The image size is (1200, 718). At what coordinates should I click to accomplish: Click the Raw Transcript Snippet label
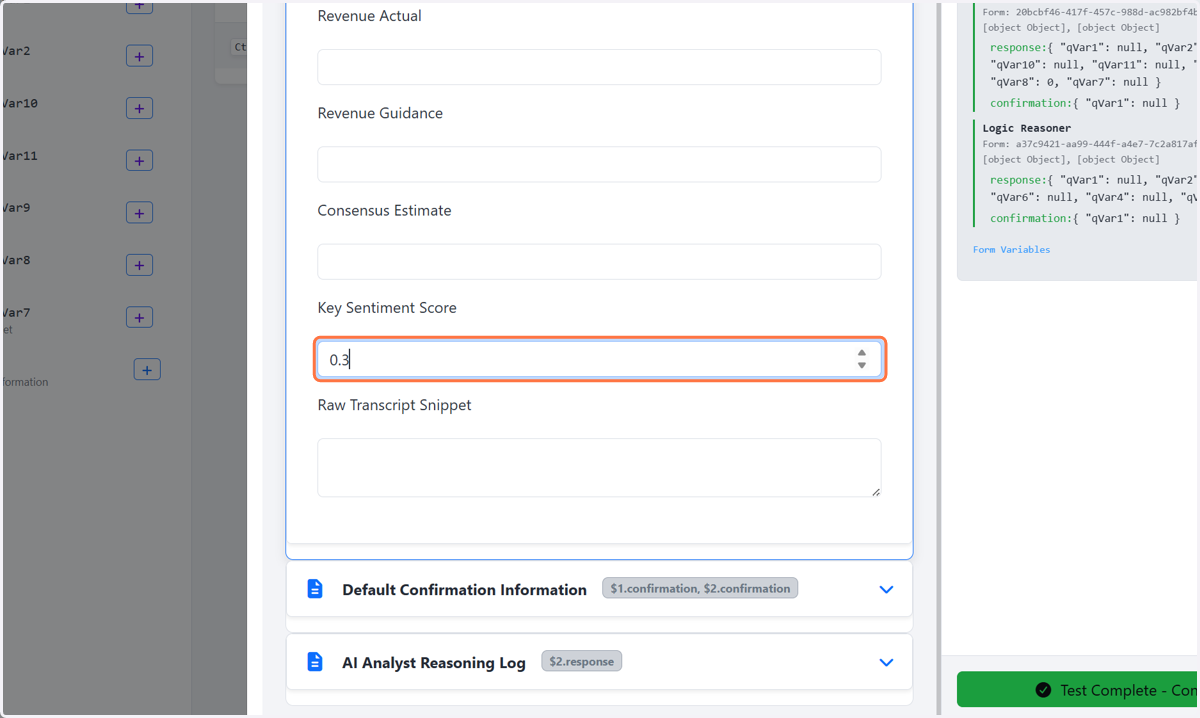[394, 405]
